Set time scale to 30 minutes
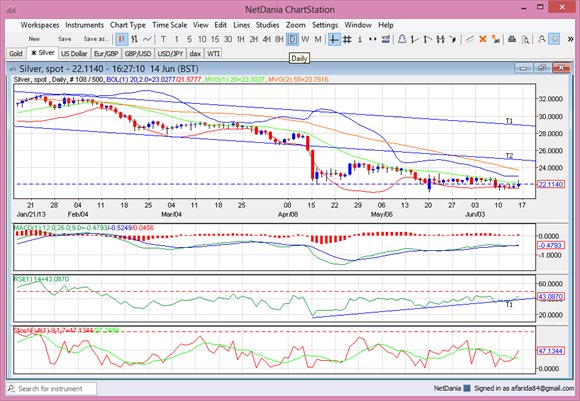Viewport: 580px width, 401px height. tap(228, 39)
